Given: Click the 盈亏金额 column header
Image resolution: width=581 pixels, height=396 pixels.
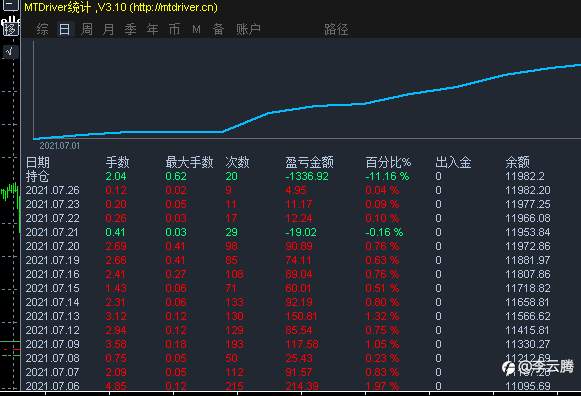Looking at the screenshot, I should (309, 162).
